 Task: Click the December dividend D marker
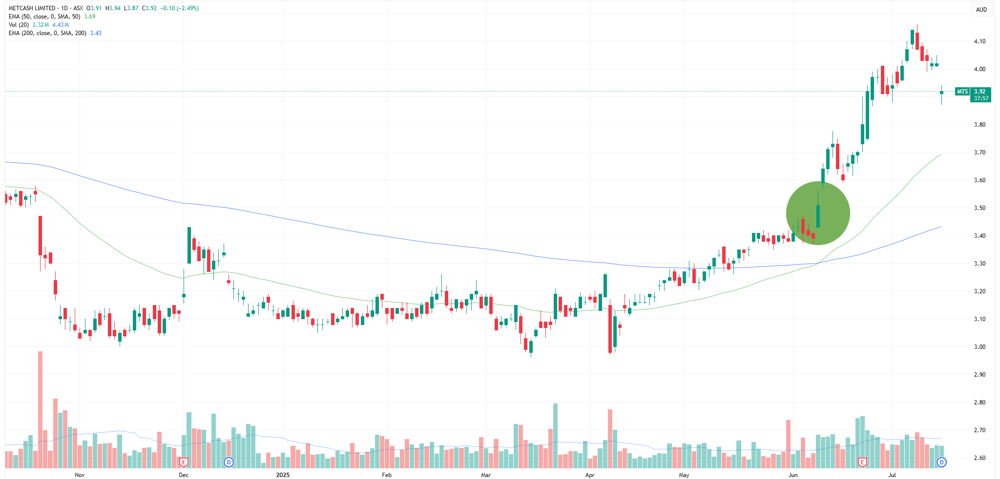(228, 461)
